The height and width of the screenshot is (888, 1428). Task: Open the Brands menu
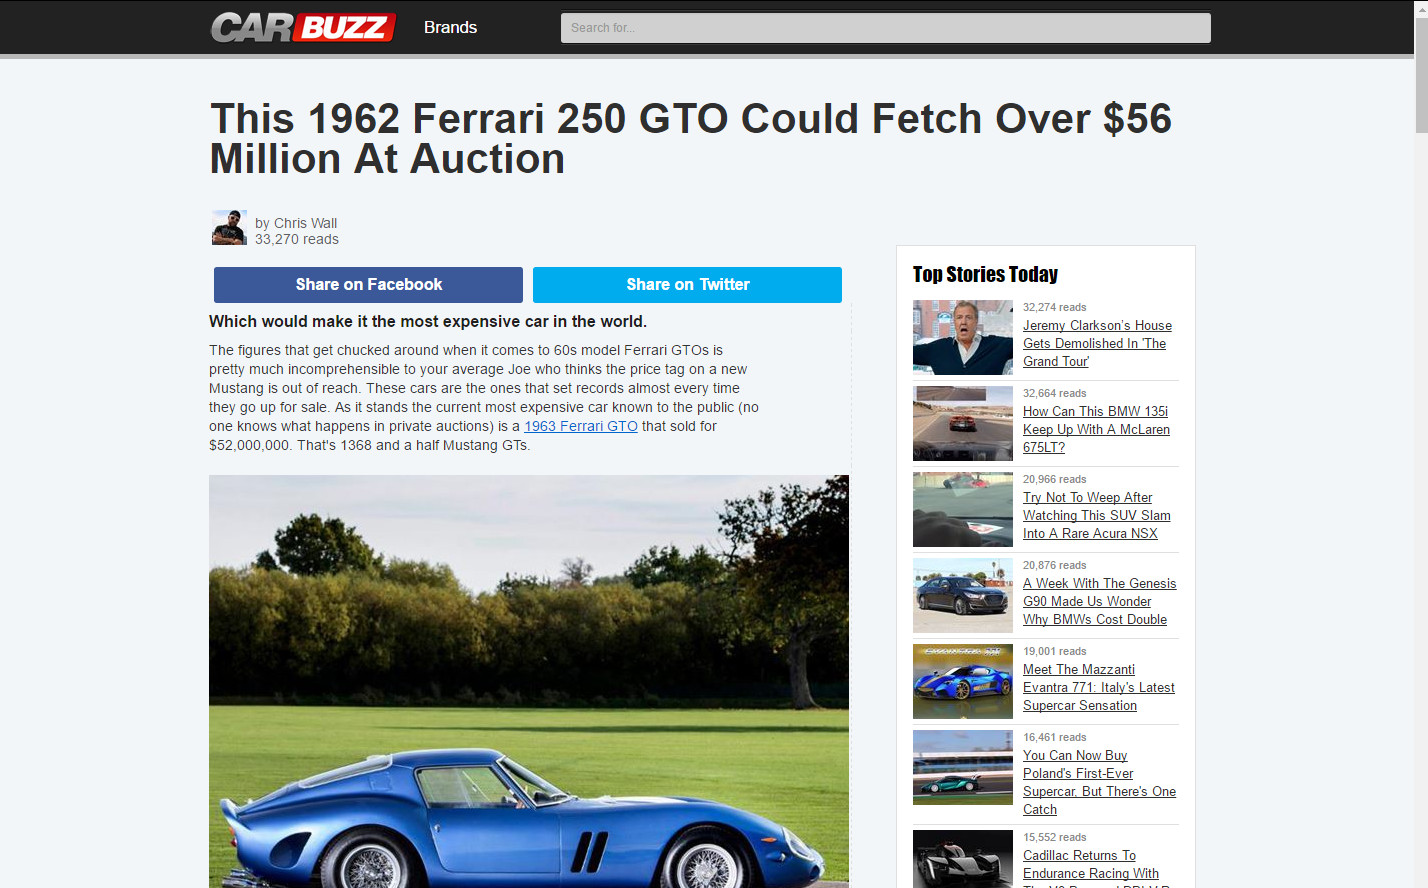[450, 27]
